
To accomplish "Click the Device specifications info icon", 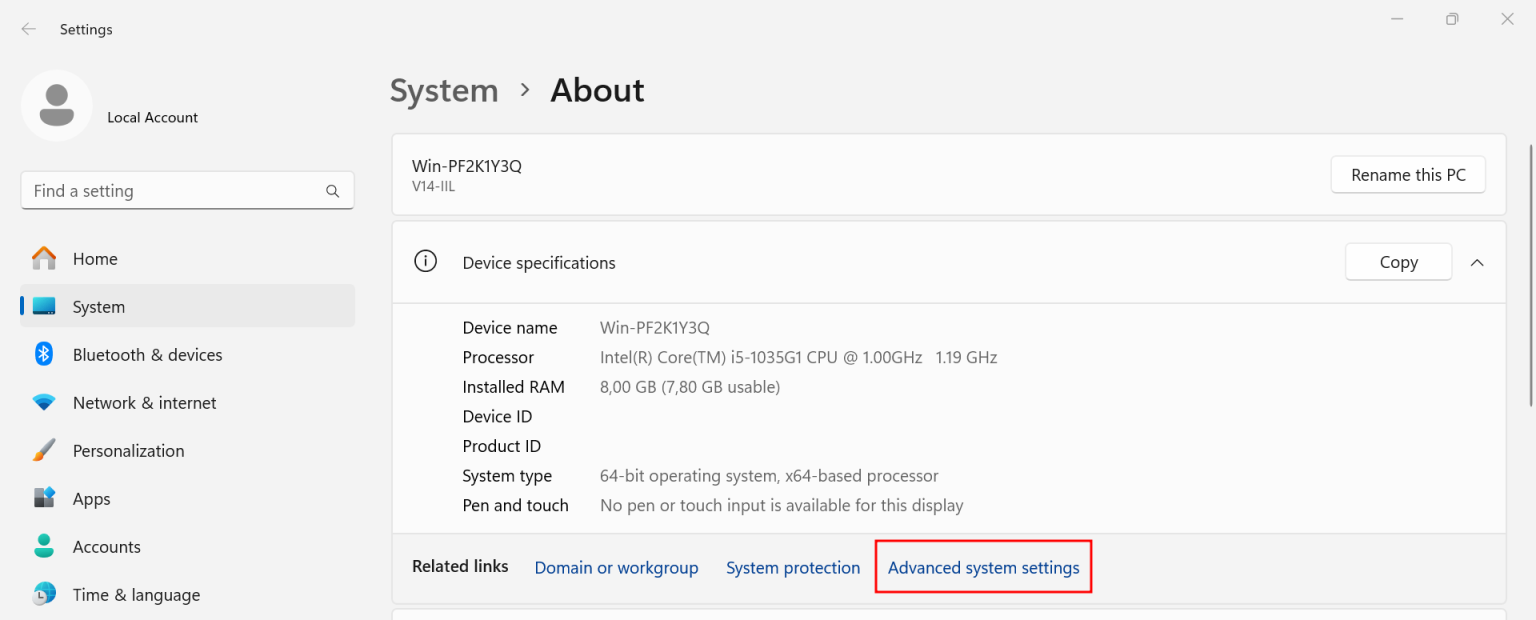I will pyautogui.click(x=426, y=262).
